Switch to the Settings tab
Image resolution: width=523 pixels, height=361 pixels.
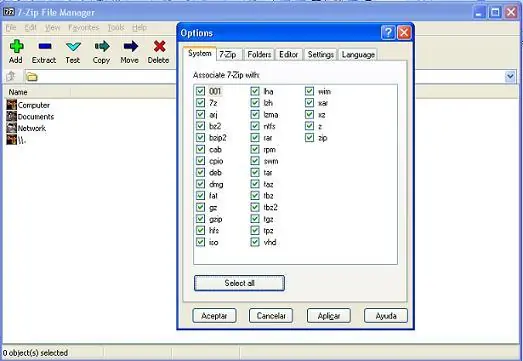click(x=321, y=54)
